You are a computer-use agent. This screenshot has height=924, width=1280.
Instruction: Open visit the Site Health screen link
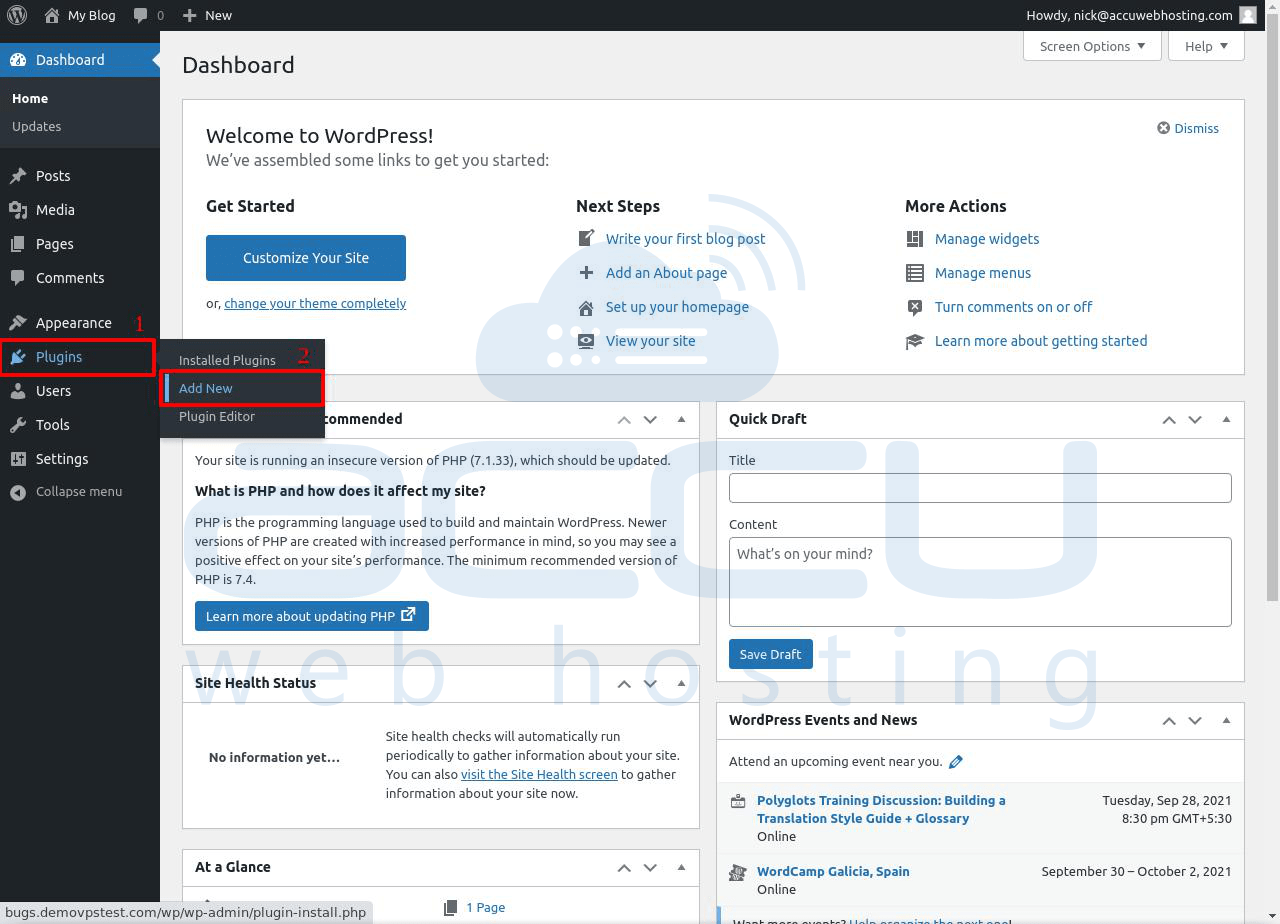539,774
